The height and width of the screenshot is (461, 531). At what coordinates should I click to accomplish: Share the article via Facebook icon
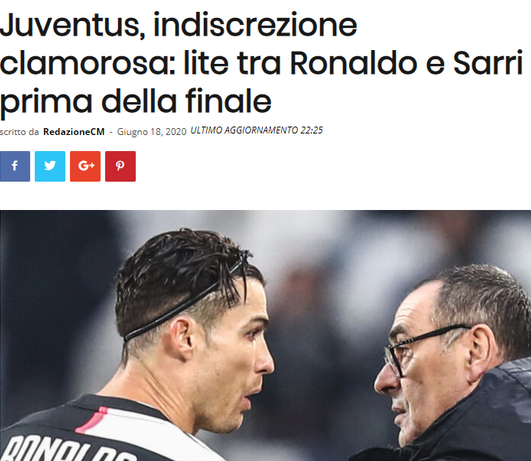(x=15, y=166)
